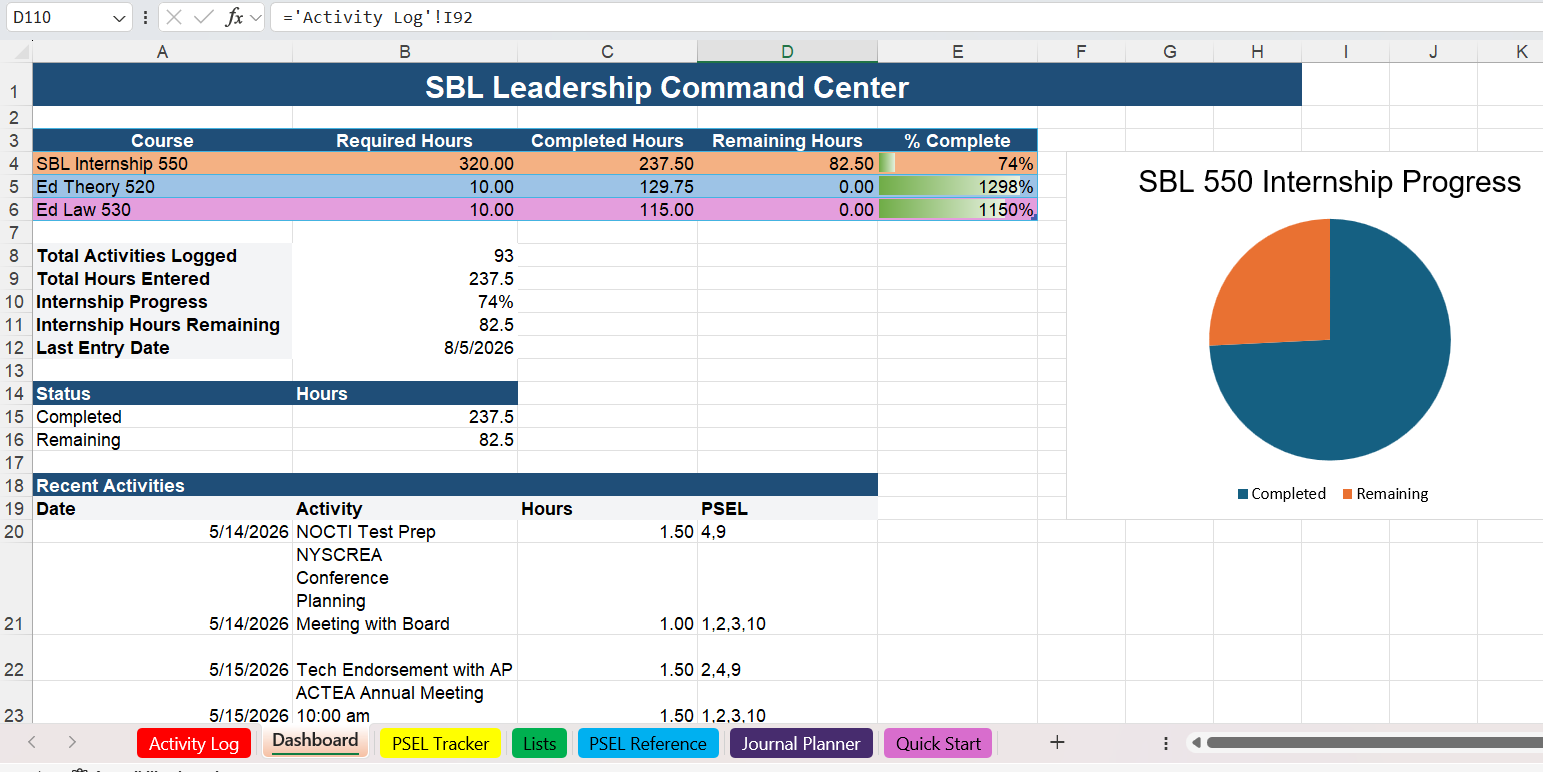Click the NYSCREA Conference Planning activity cell
Viewport: 1543px width, 772px height.
405,589
